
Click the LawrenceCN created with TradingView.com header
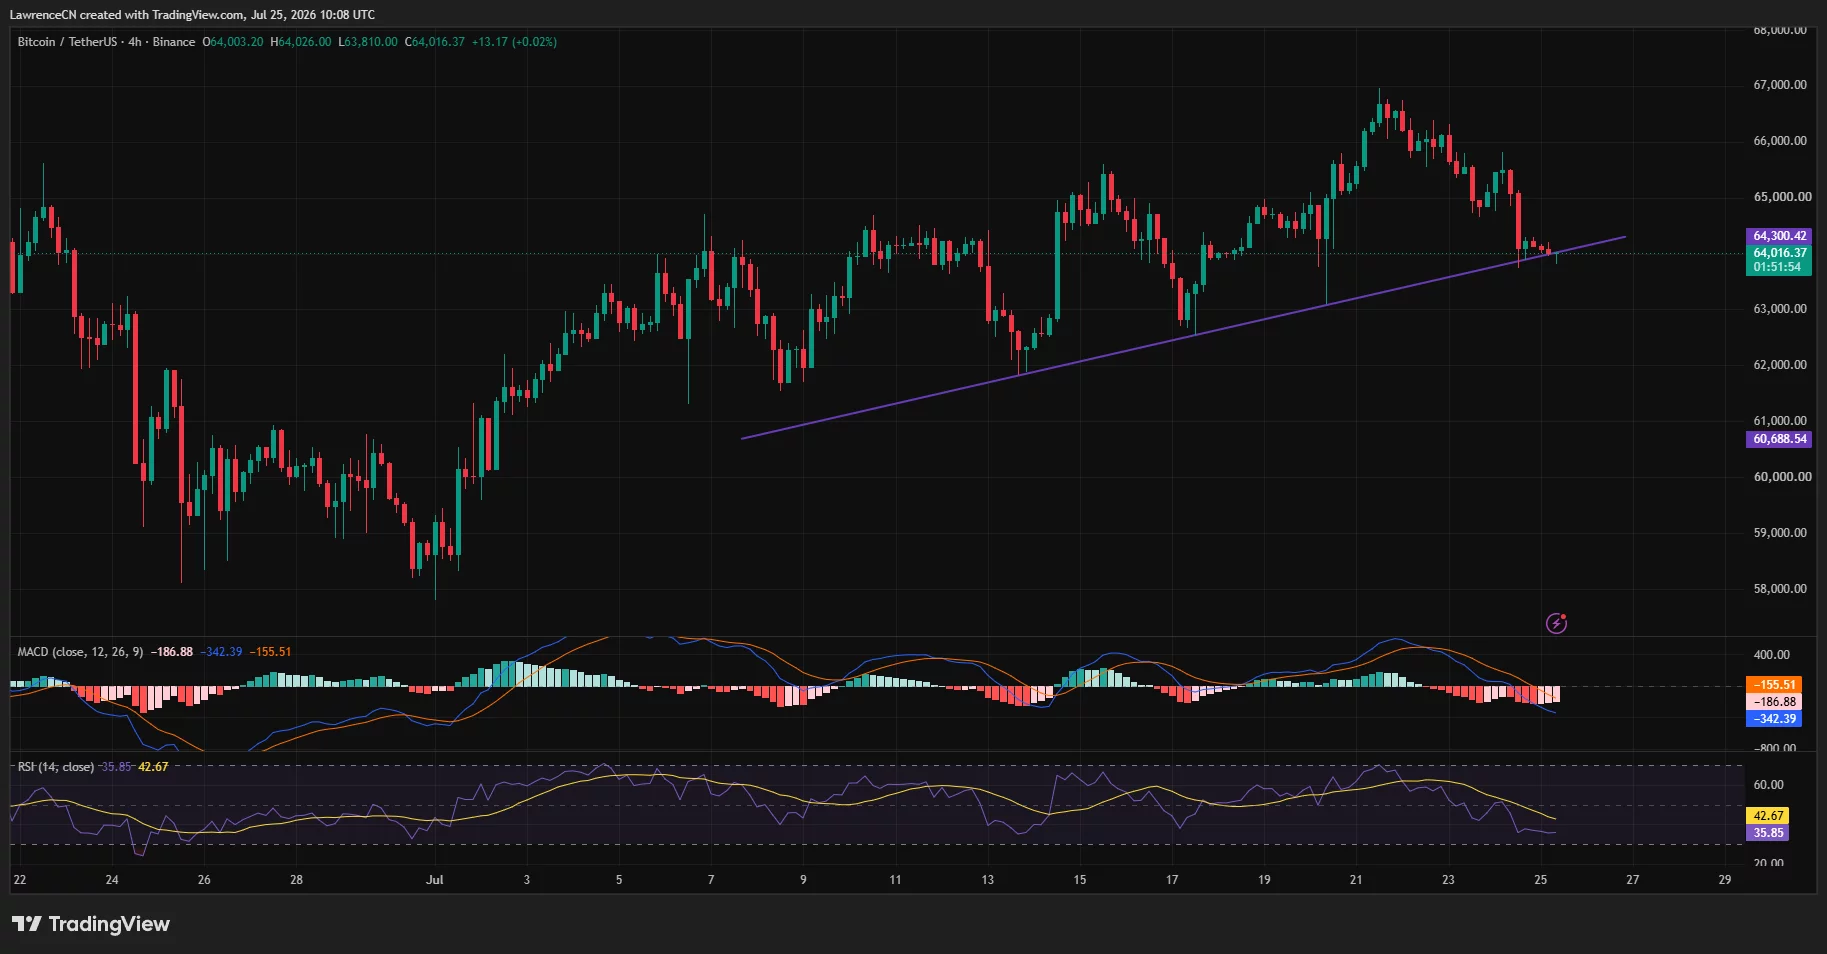[192, 14]
